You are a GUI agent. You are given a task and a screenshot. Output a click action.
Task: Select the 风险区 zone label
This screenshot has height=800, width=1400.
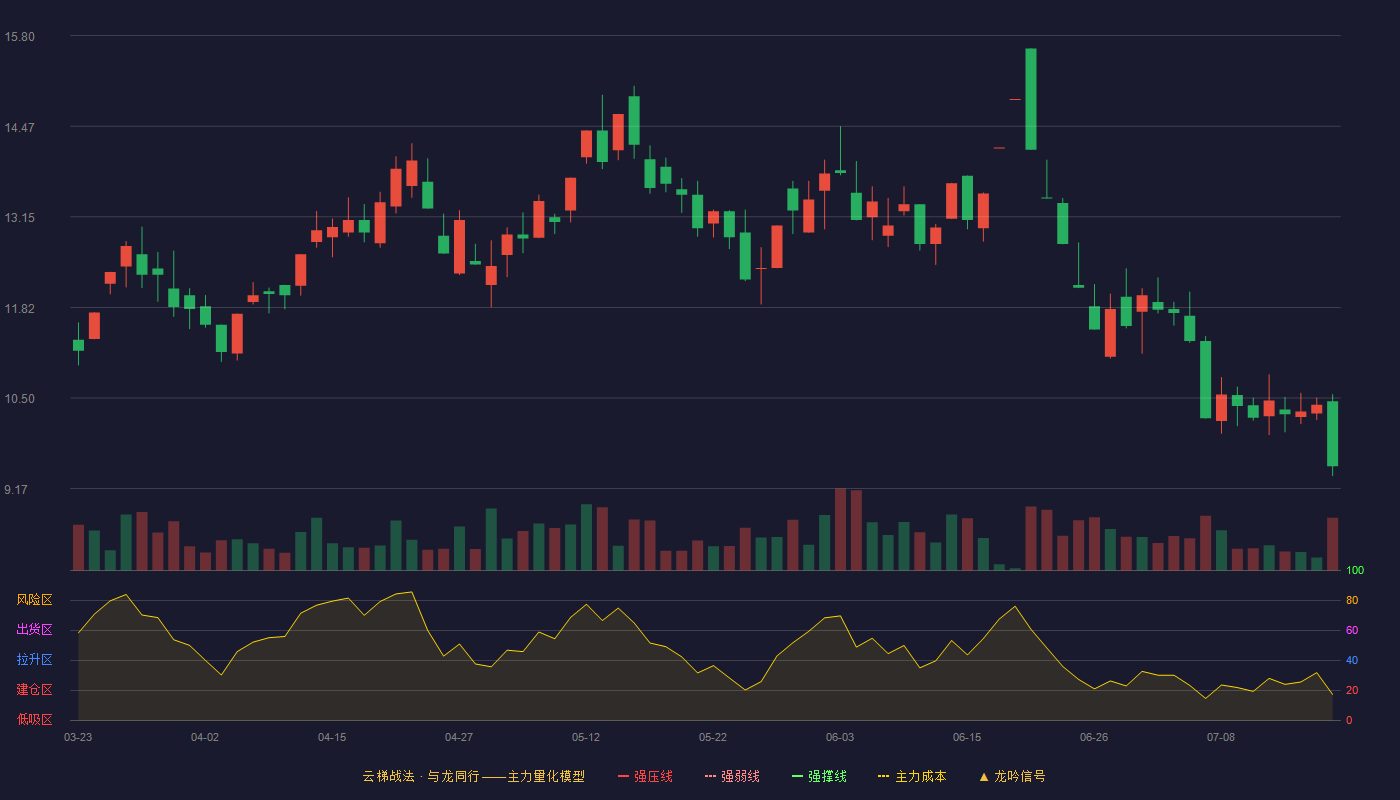(34, 600)
